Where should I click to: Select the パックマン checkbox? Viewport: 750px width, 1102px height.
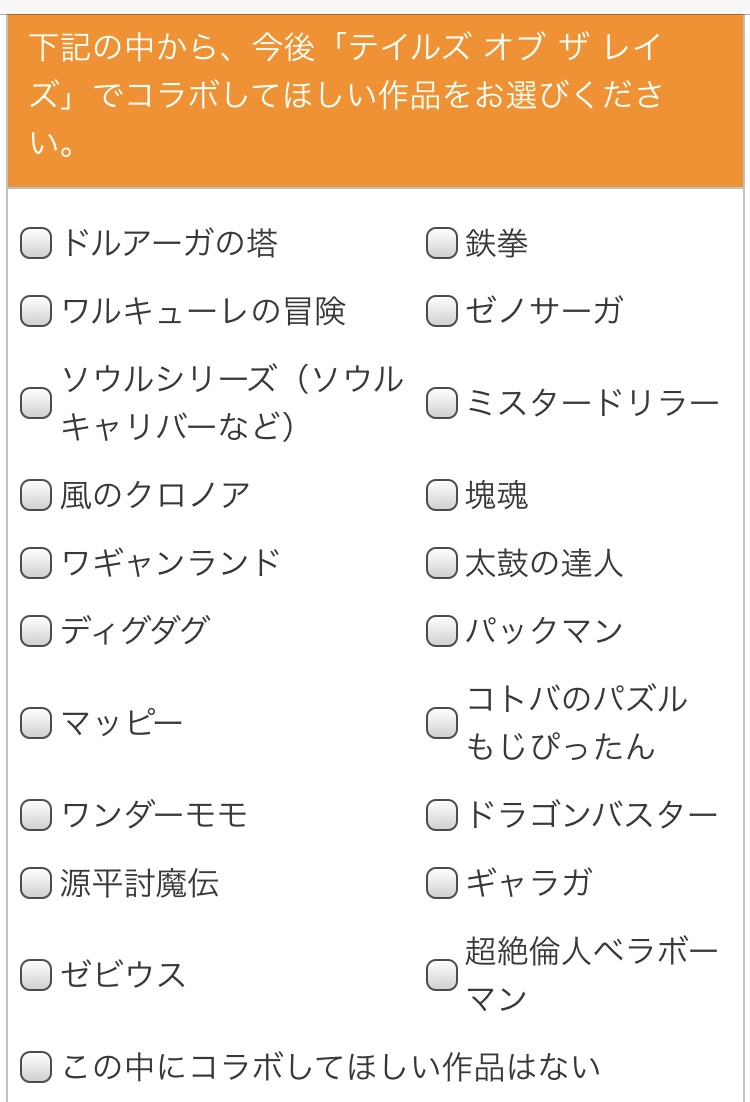pos(441,631)
